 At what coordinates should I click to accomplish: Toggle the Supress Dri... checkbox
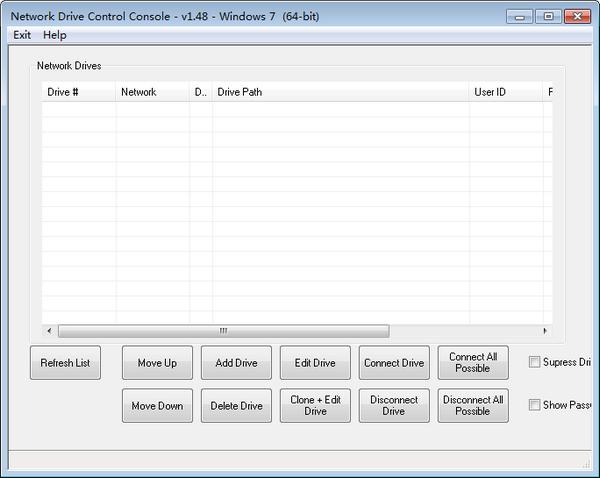[534, 362]
